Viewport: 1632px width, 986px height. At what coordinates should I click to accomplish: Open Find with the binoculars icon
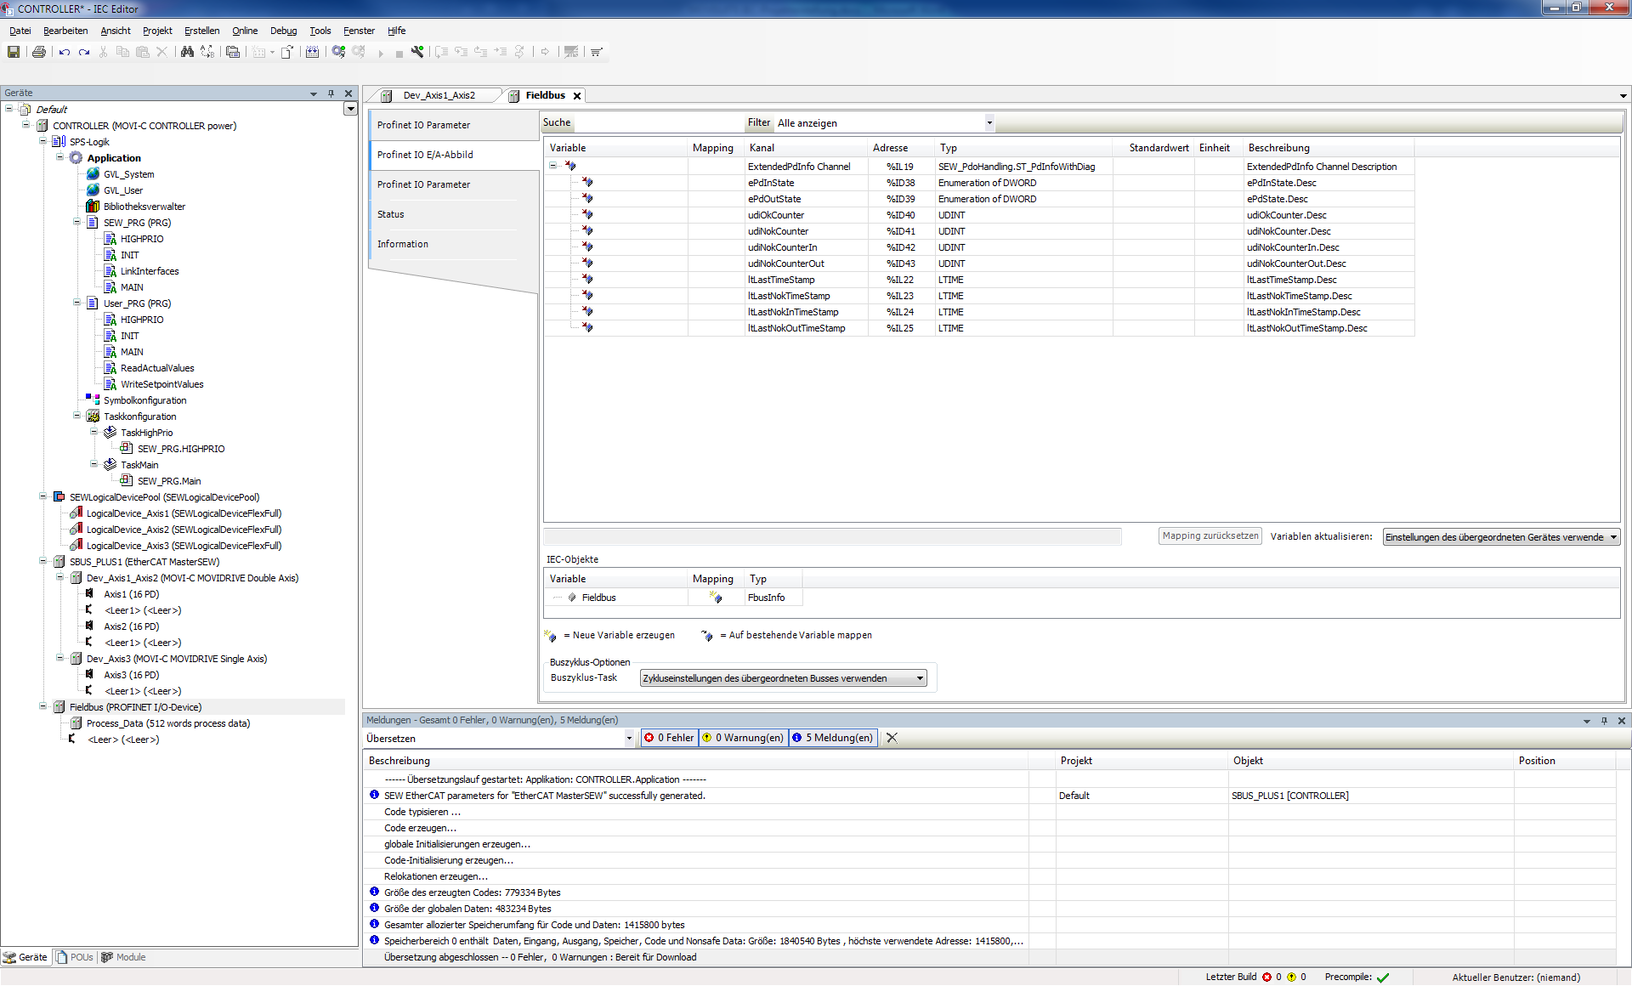[187, 52]
